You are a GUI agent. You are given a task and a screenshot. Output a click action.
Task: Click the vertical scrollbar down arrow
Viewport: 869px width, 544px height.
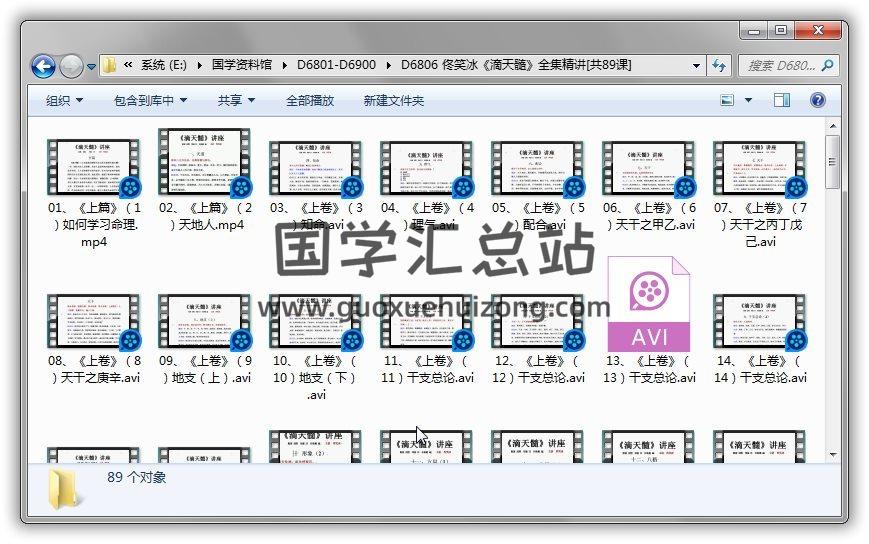(x=832, y=453)
